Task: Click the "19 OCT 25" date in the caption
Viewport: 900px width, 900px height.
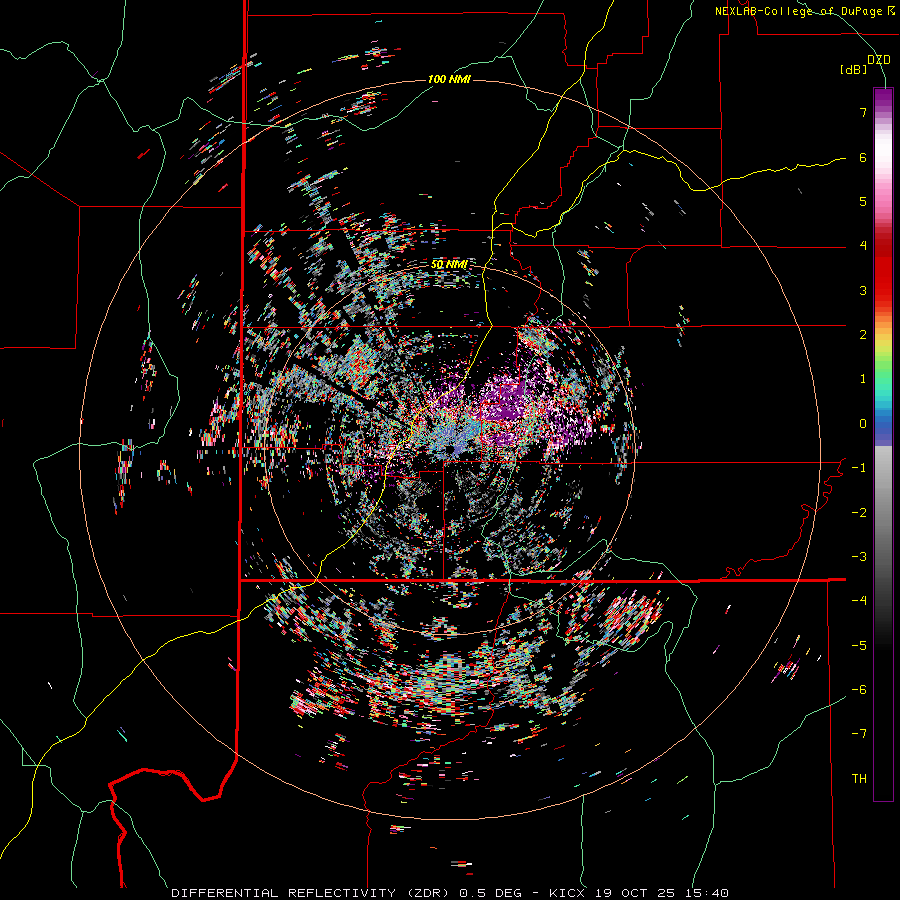Action: (638, 893)
